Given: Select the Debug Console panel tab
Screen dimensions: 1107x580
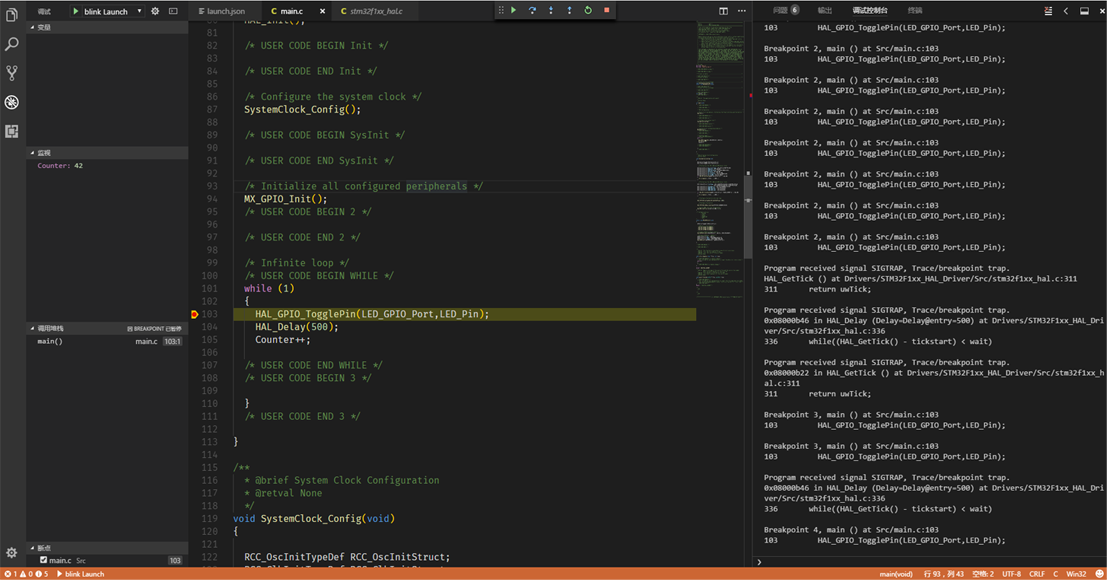Looking at the screenshot, I should pyautogui.click(x=870, y=11).
